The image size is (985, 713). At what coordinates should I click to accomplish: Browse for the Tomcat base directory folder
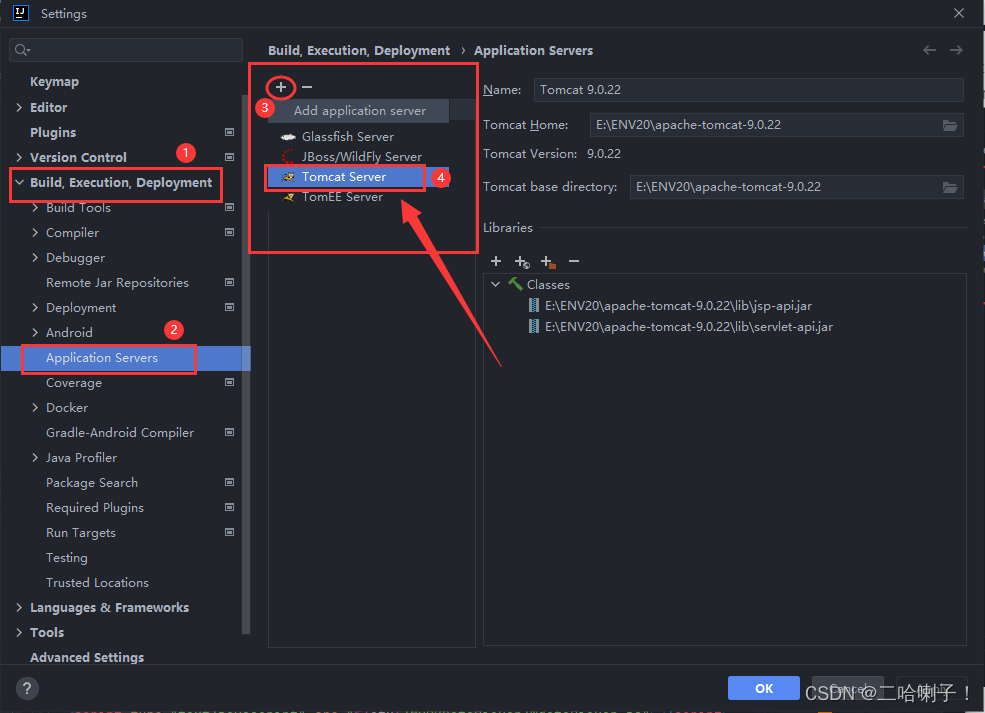tap(950, 187)
